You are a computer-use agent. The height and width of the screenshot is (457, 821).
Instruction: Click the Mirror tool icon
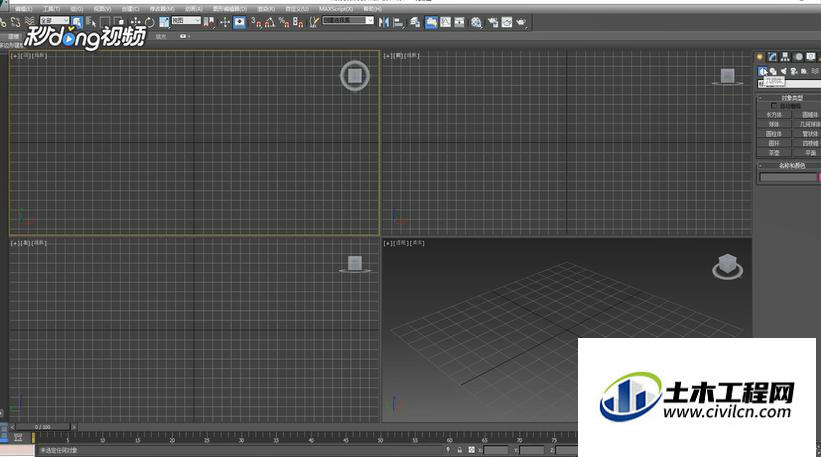[x=384, y=22]
